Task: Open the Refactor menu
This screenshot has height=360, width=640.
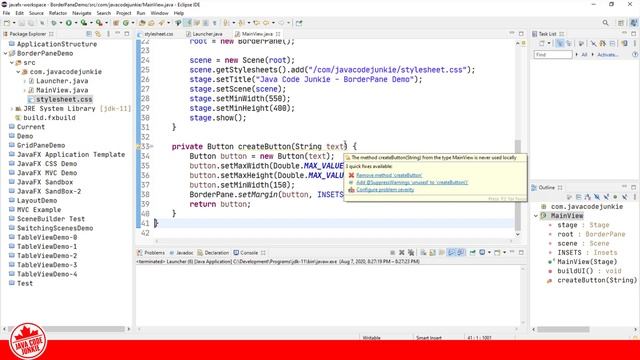Action: [x=58, y=13]
